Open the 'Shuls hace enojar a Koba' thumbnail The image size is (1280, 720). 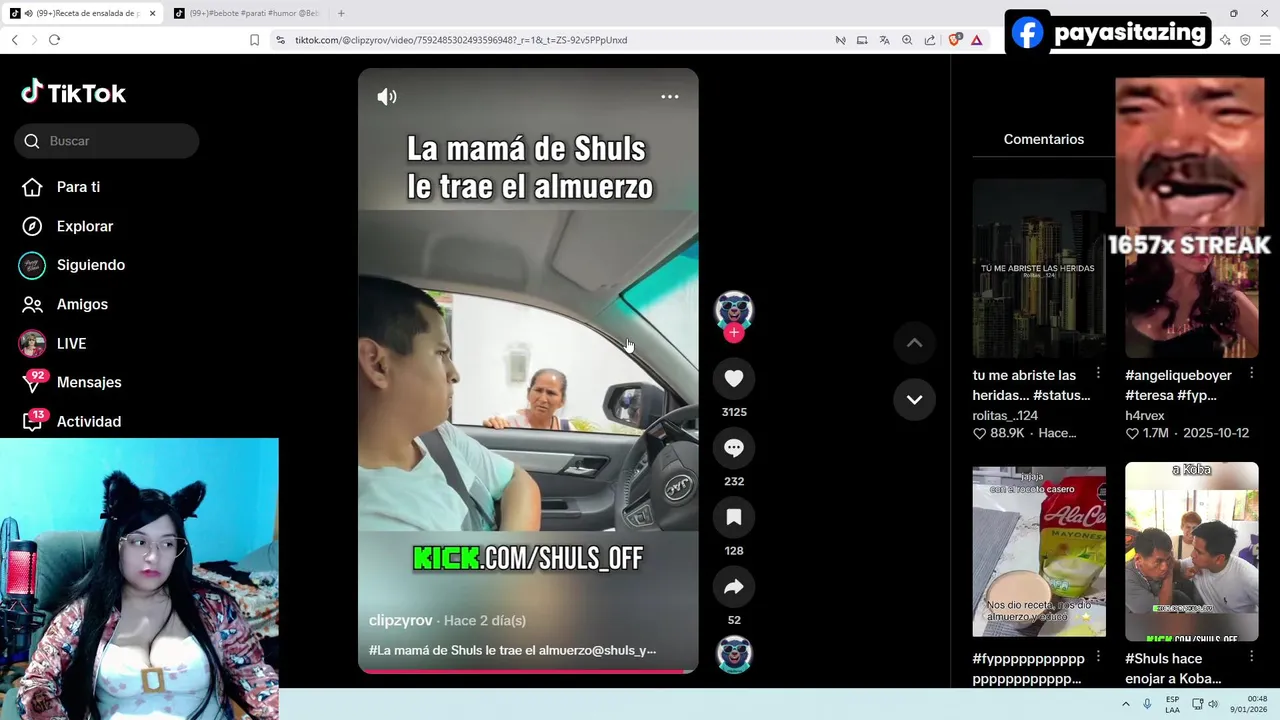(1191, 551)
